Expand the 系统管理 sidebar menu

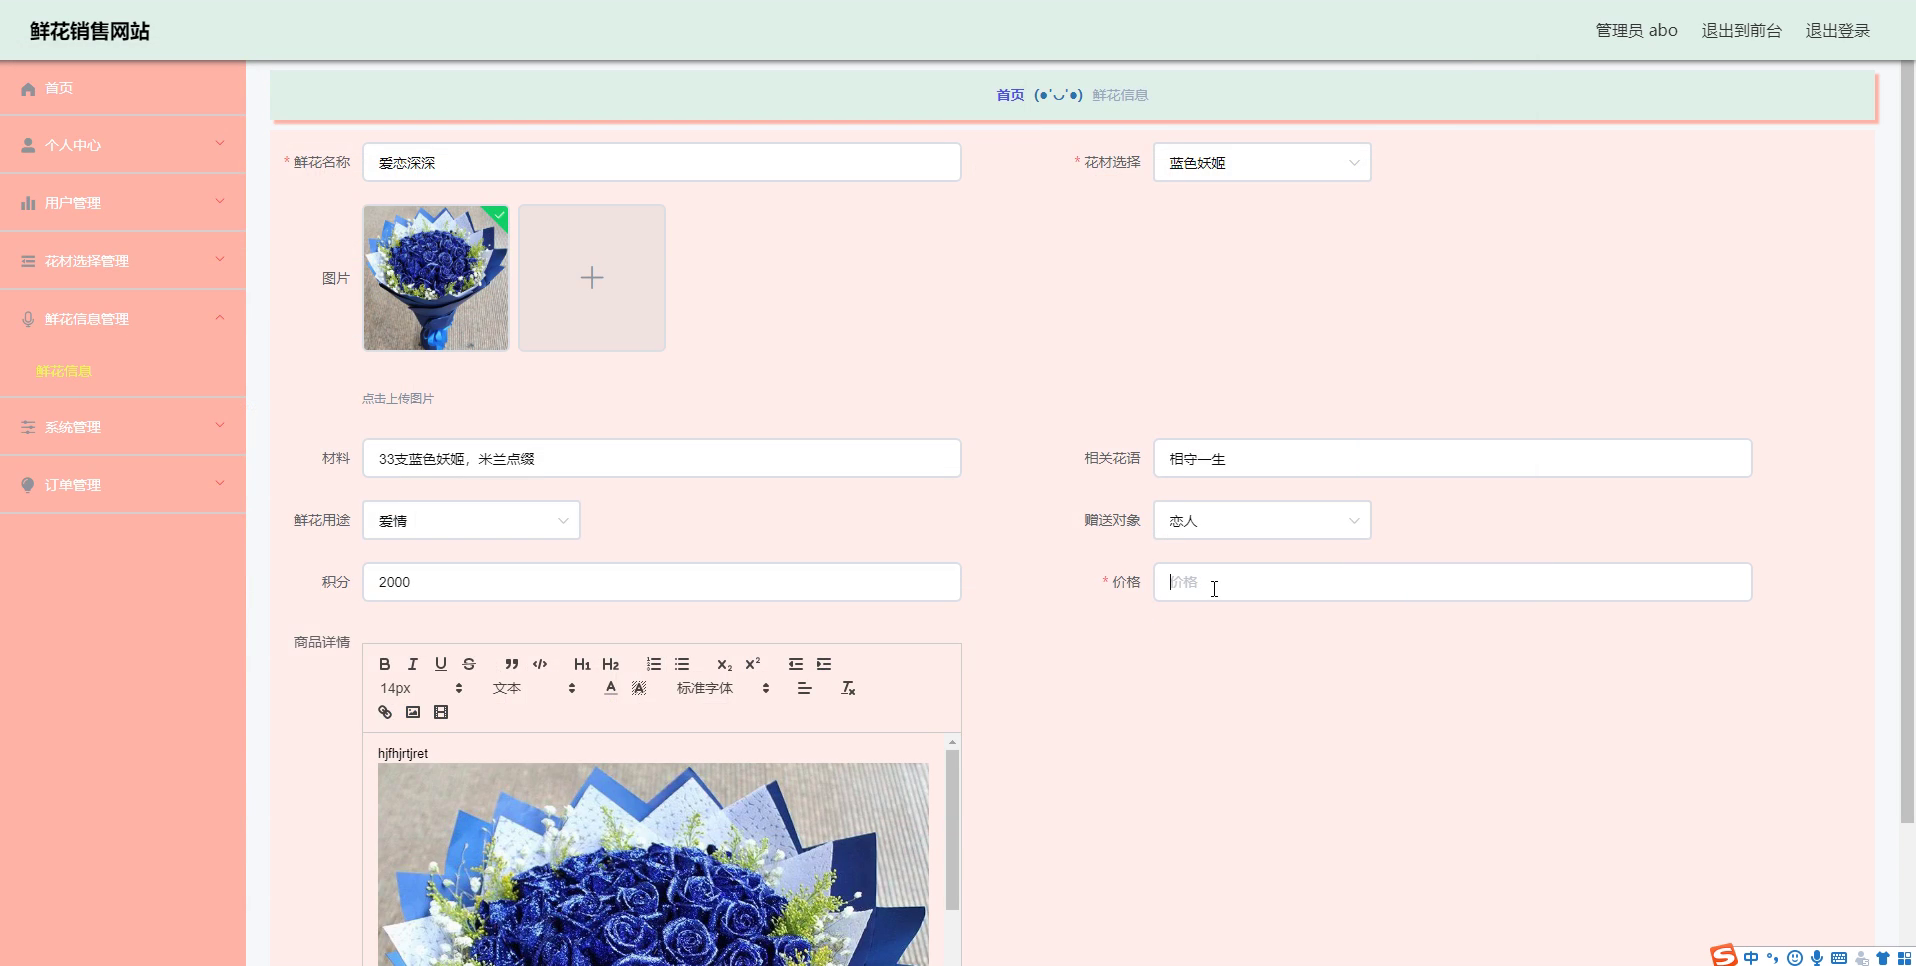[x=123, y=427]
